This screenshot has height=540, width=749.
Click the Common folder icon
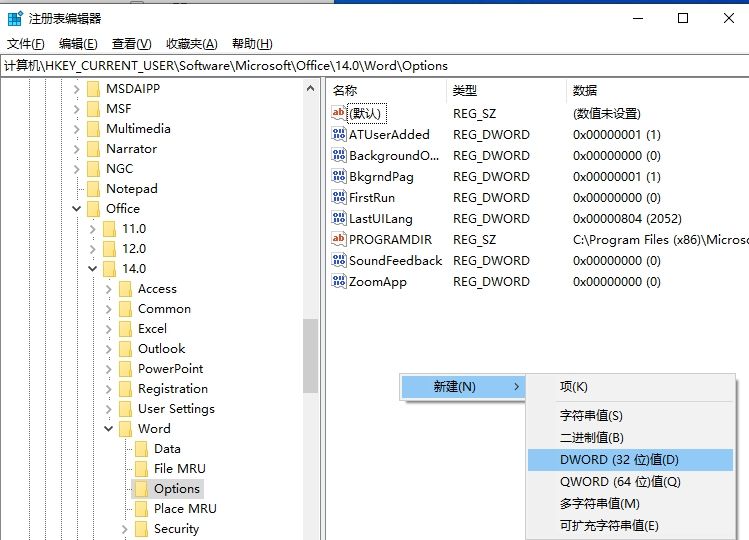click(x=126, y=309)
